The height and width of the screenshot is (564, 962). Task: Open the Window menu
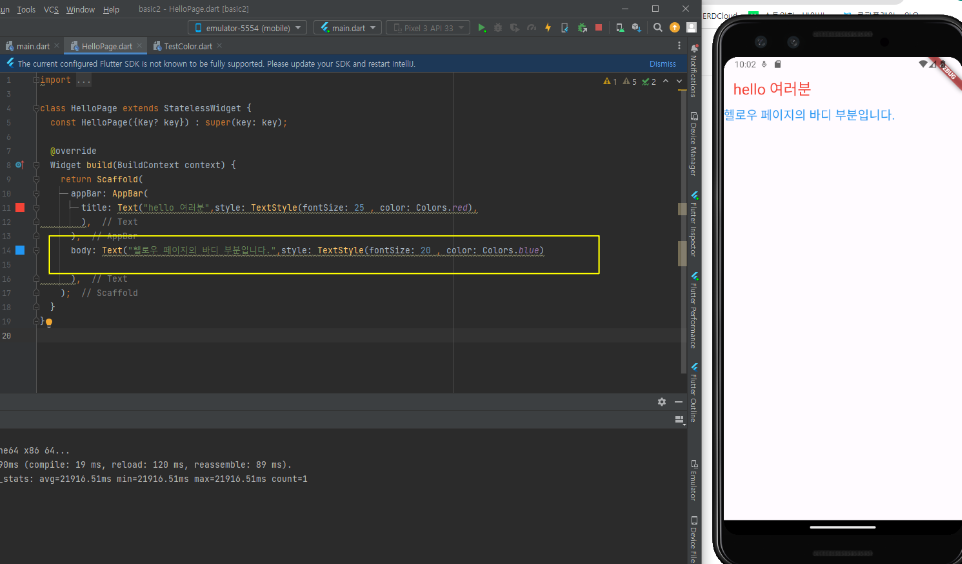80,9
